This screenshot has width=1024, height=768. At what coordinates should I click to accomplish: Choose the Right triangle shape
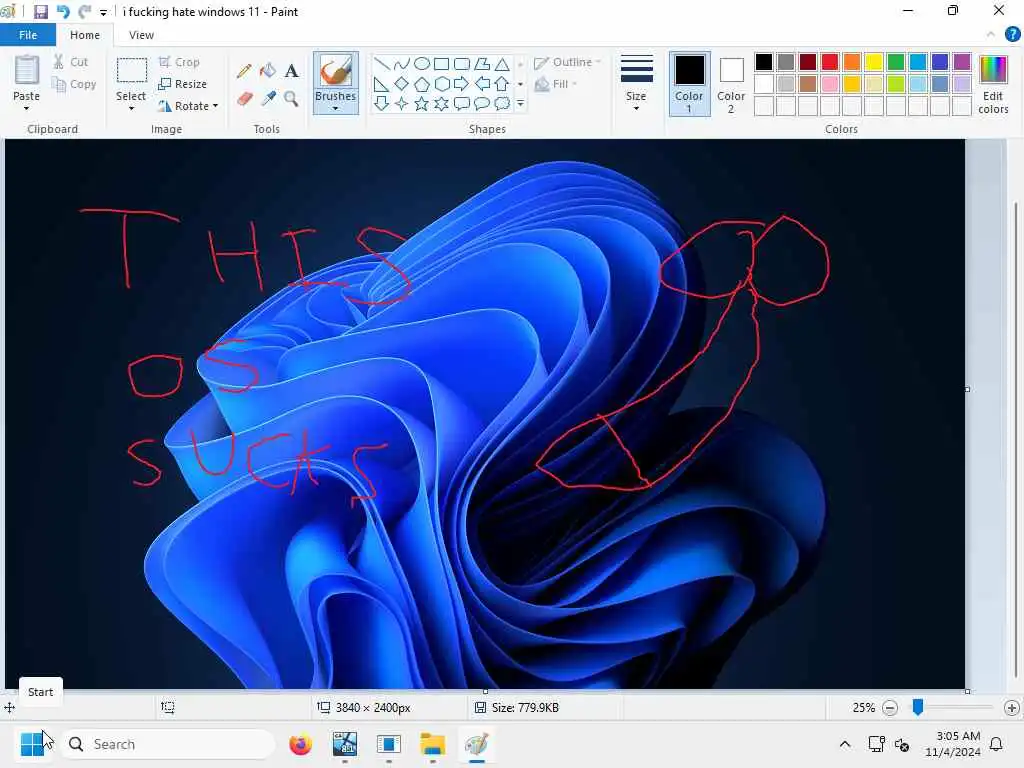pos(382,84)
